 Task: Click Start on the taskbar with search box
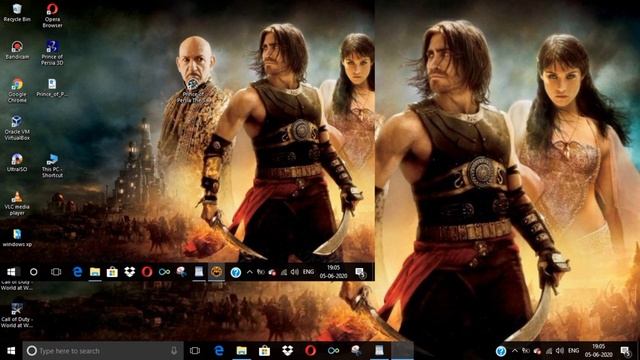pos(11,351)
